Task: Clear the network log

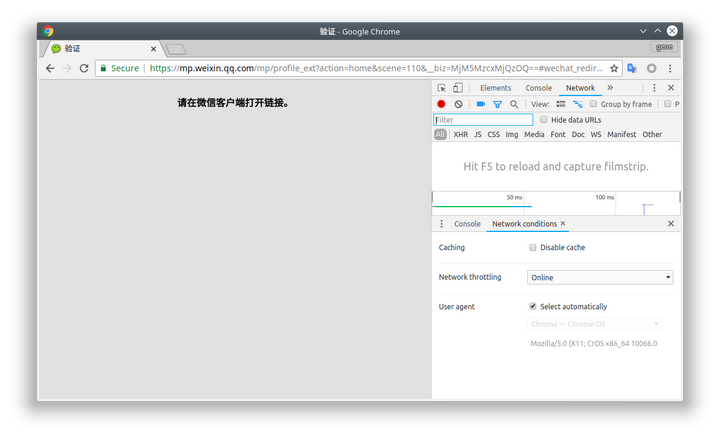Action: (x=458, y=104)
